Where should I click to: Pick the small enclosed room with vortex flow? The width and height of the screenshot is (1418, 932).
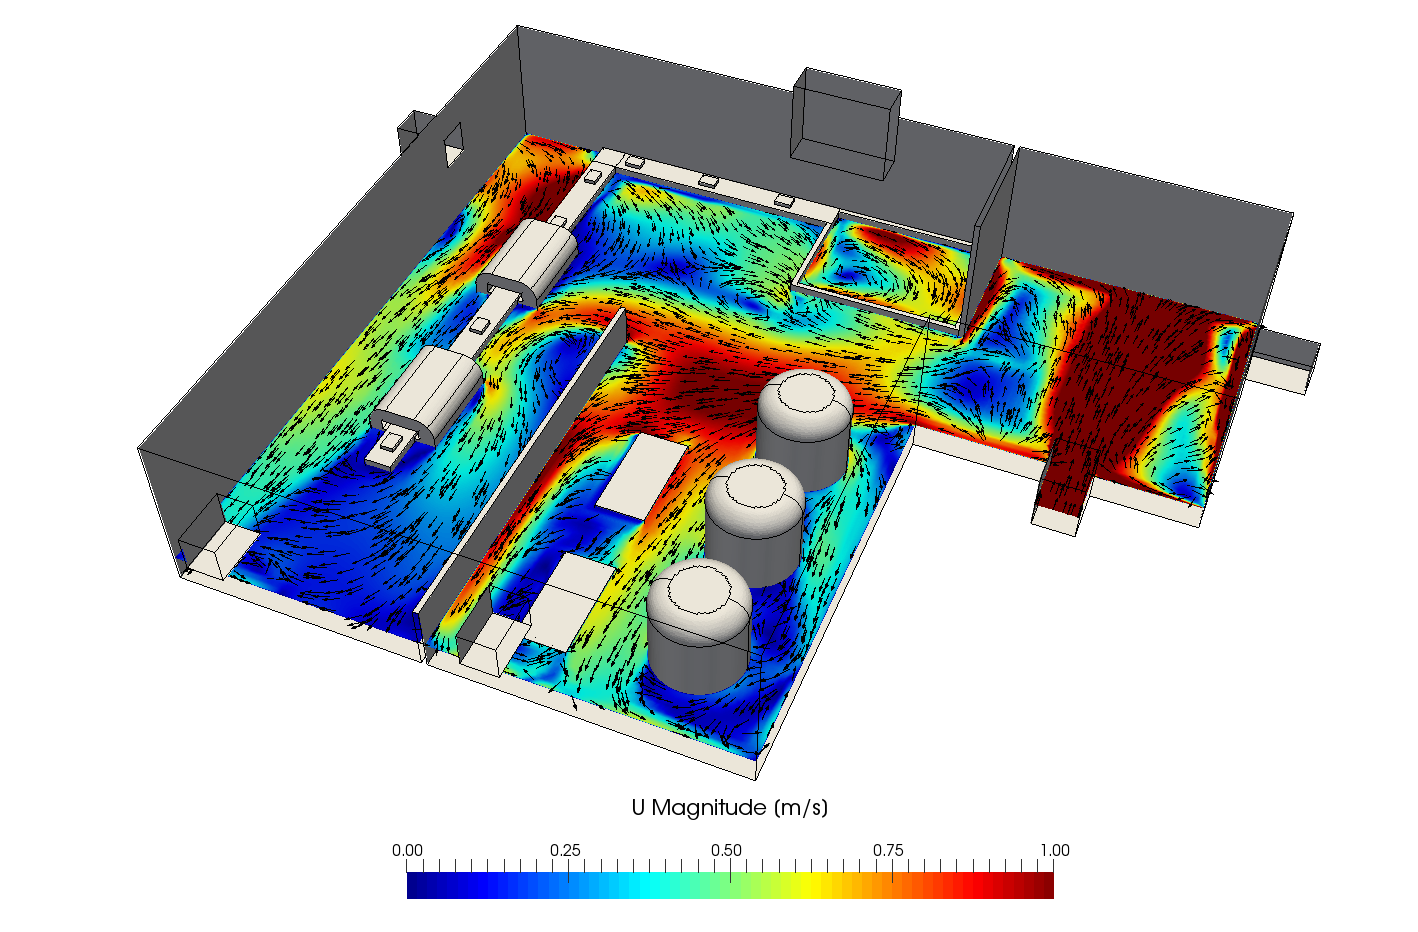(x=885, y=261)
